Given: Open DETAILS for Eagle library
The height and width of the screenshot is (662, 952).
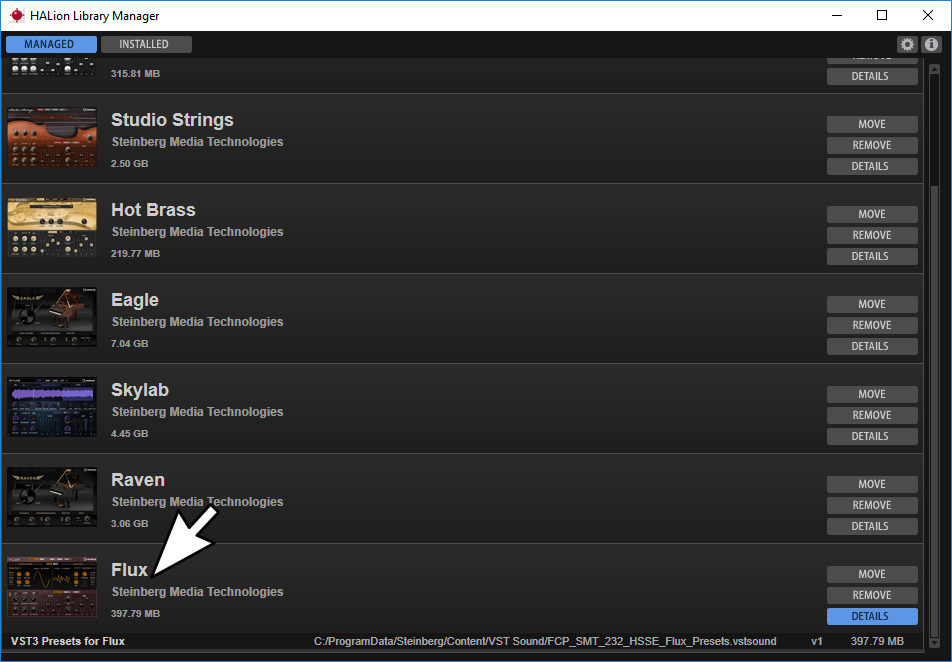Looking at the screenshot, I should click(872, 346).
